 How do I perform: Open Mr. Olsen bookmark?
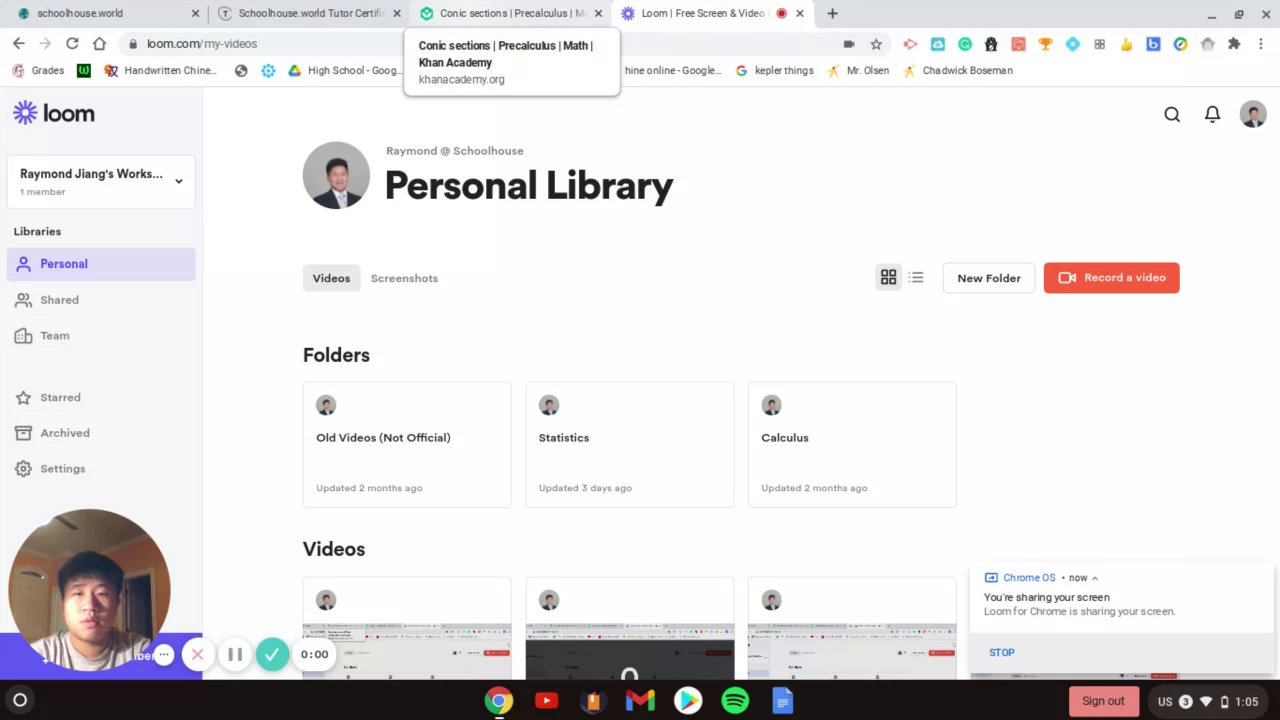[858, 71]
